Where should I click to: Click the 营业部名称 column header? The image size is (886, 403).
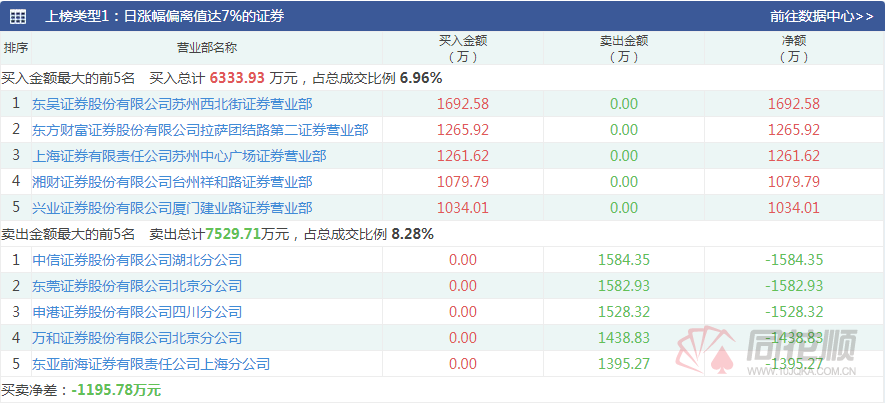coord(207,48)
